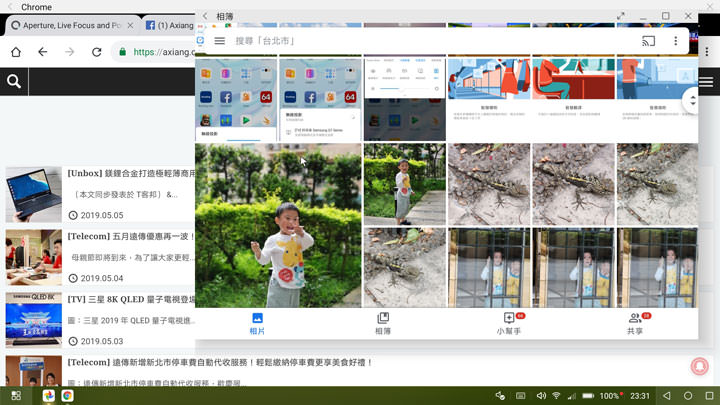Click the website search magnifier icon
The width and height of the screenshot is (720, 405).
(x=14, y=82)
